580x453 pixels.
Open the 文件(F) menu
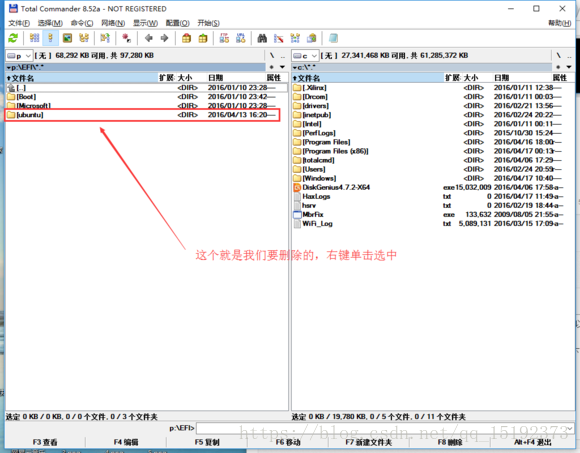[x=19, y=23]
